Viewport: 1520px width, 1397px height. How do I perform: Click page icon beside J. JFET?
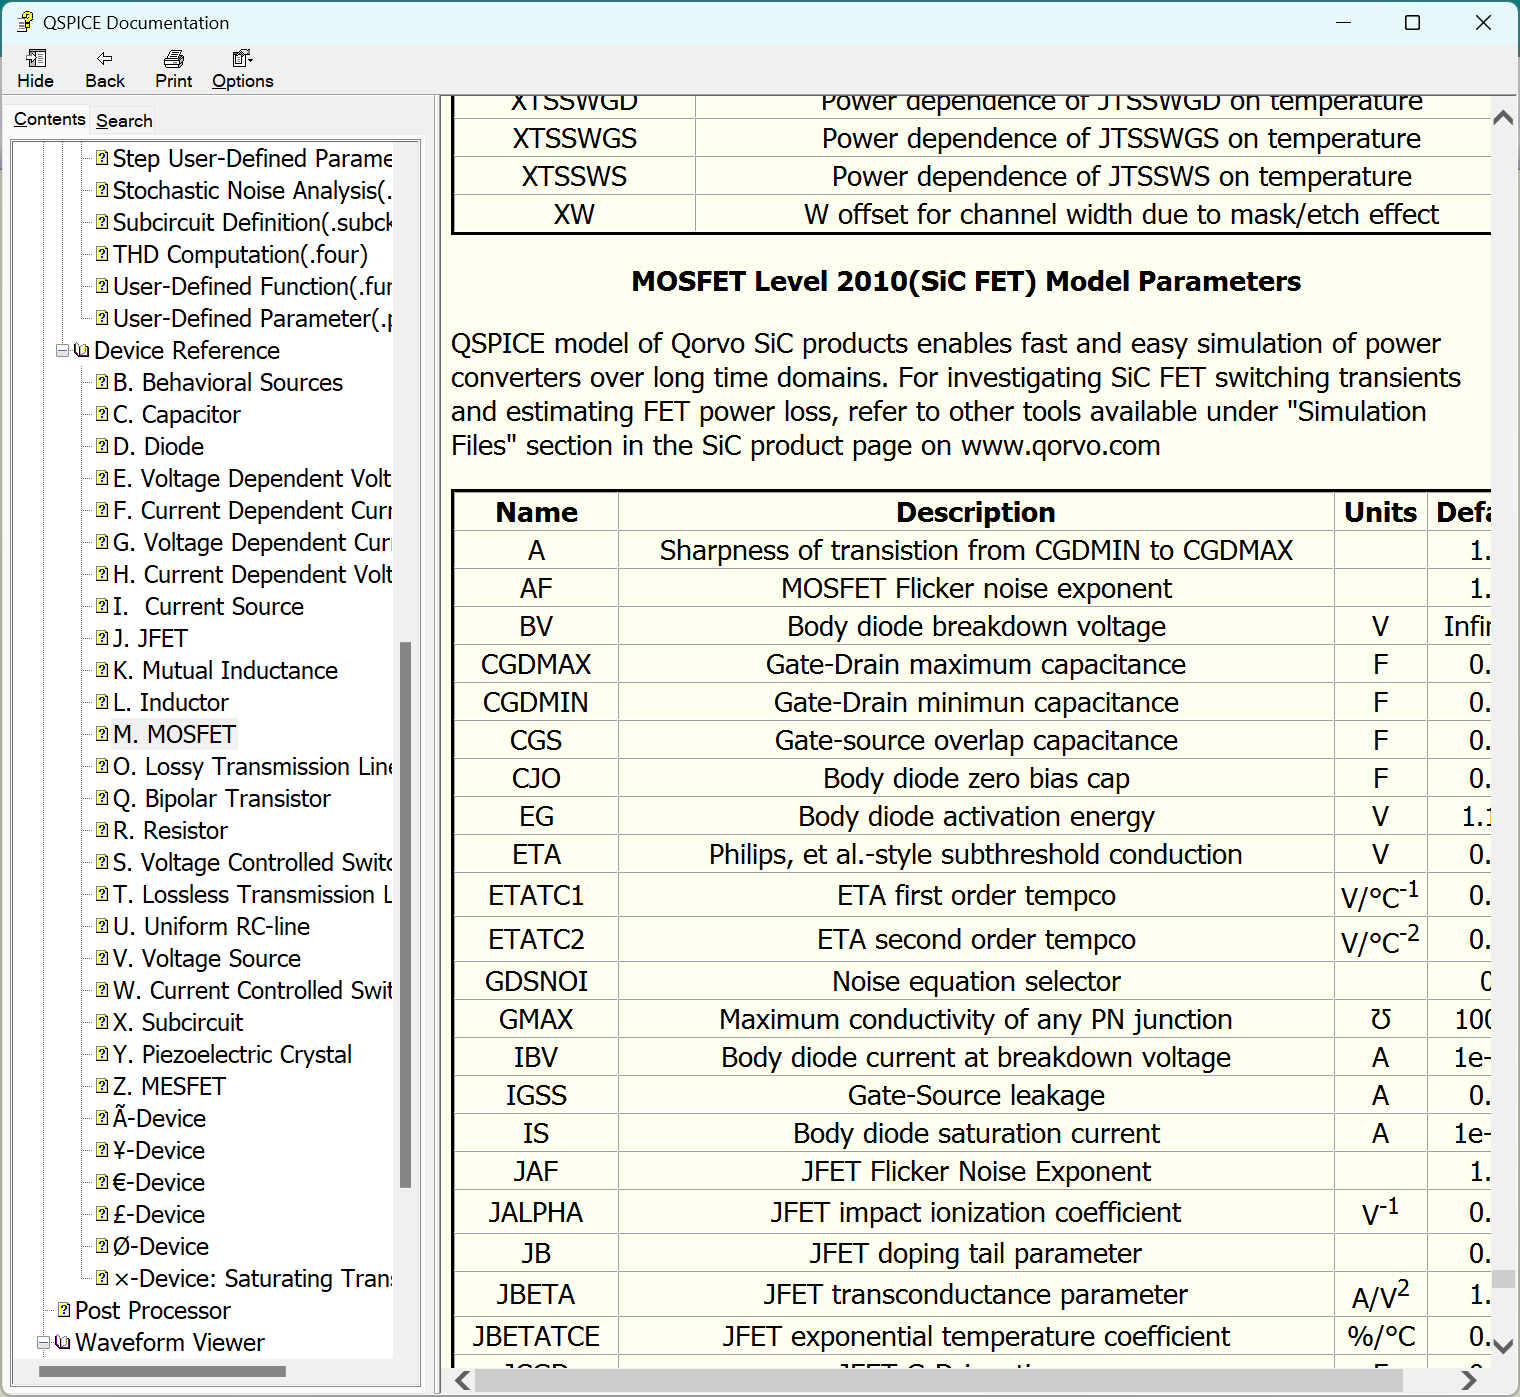[102, 639]
